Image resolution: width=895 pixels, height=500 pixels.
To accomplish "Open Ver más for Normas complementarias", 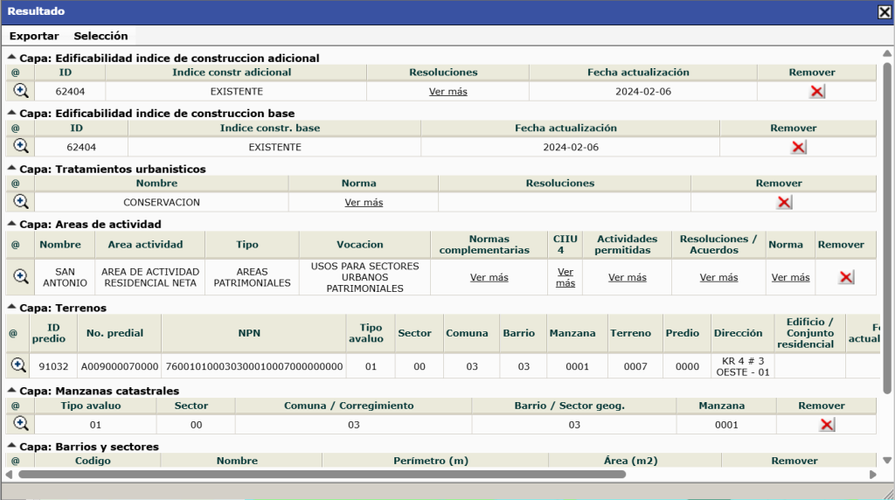I will 489,277.
